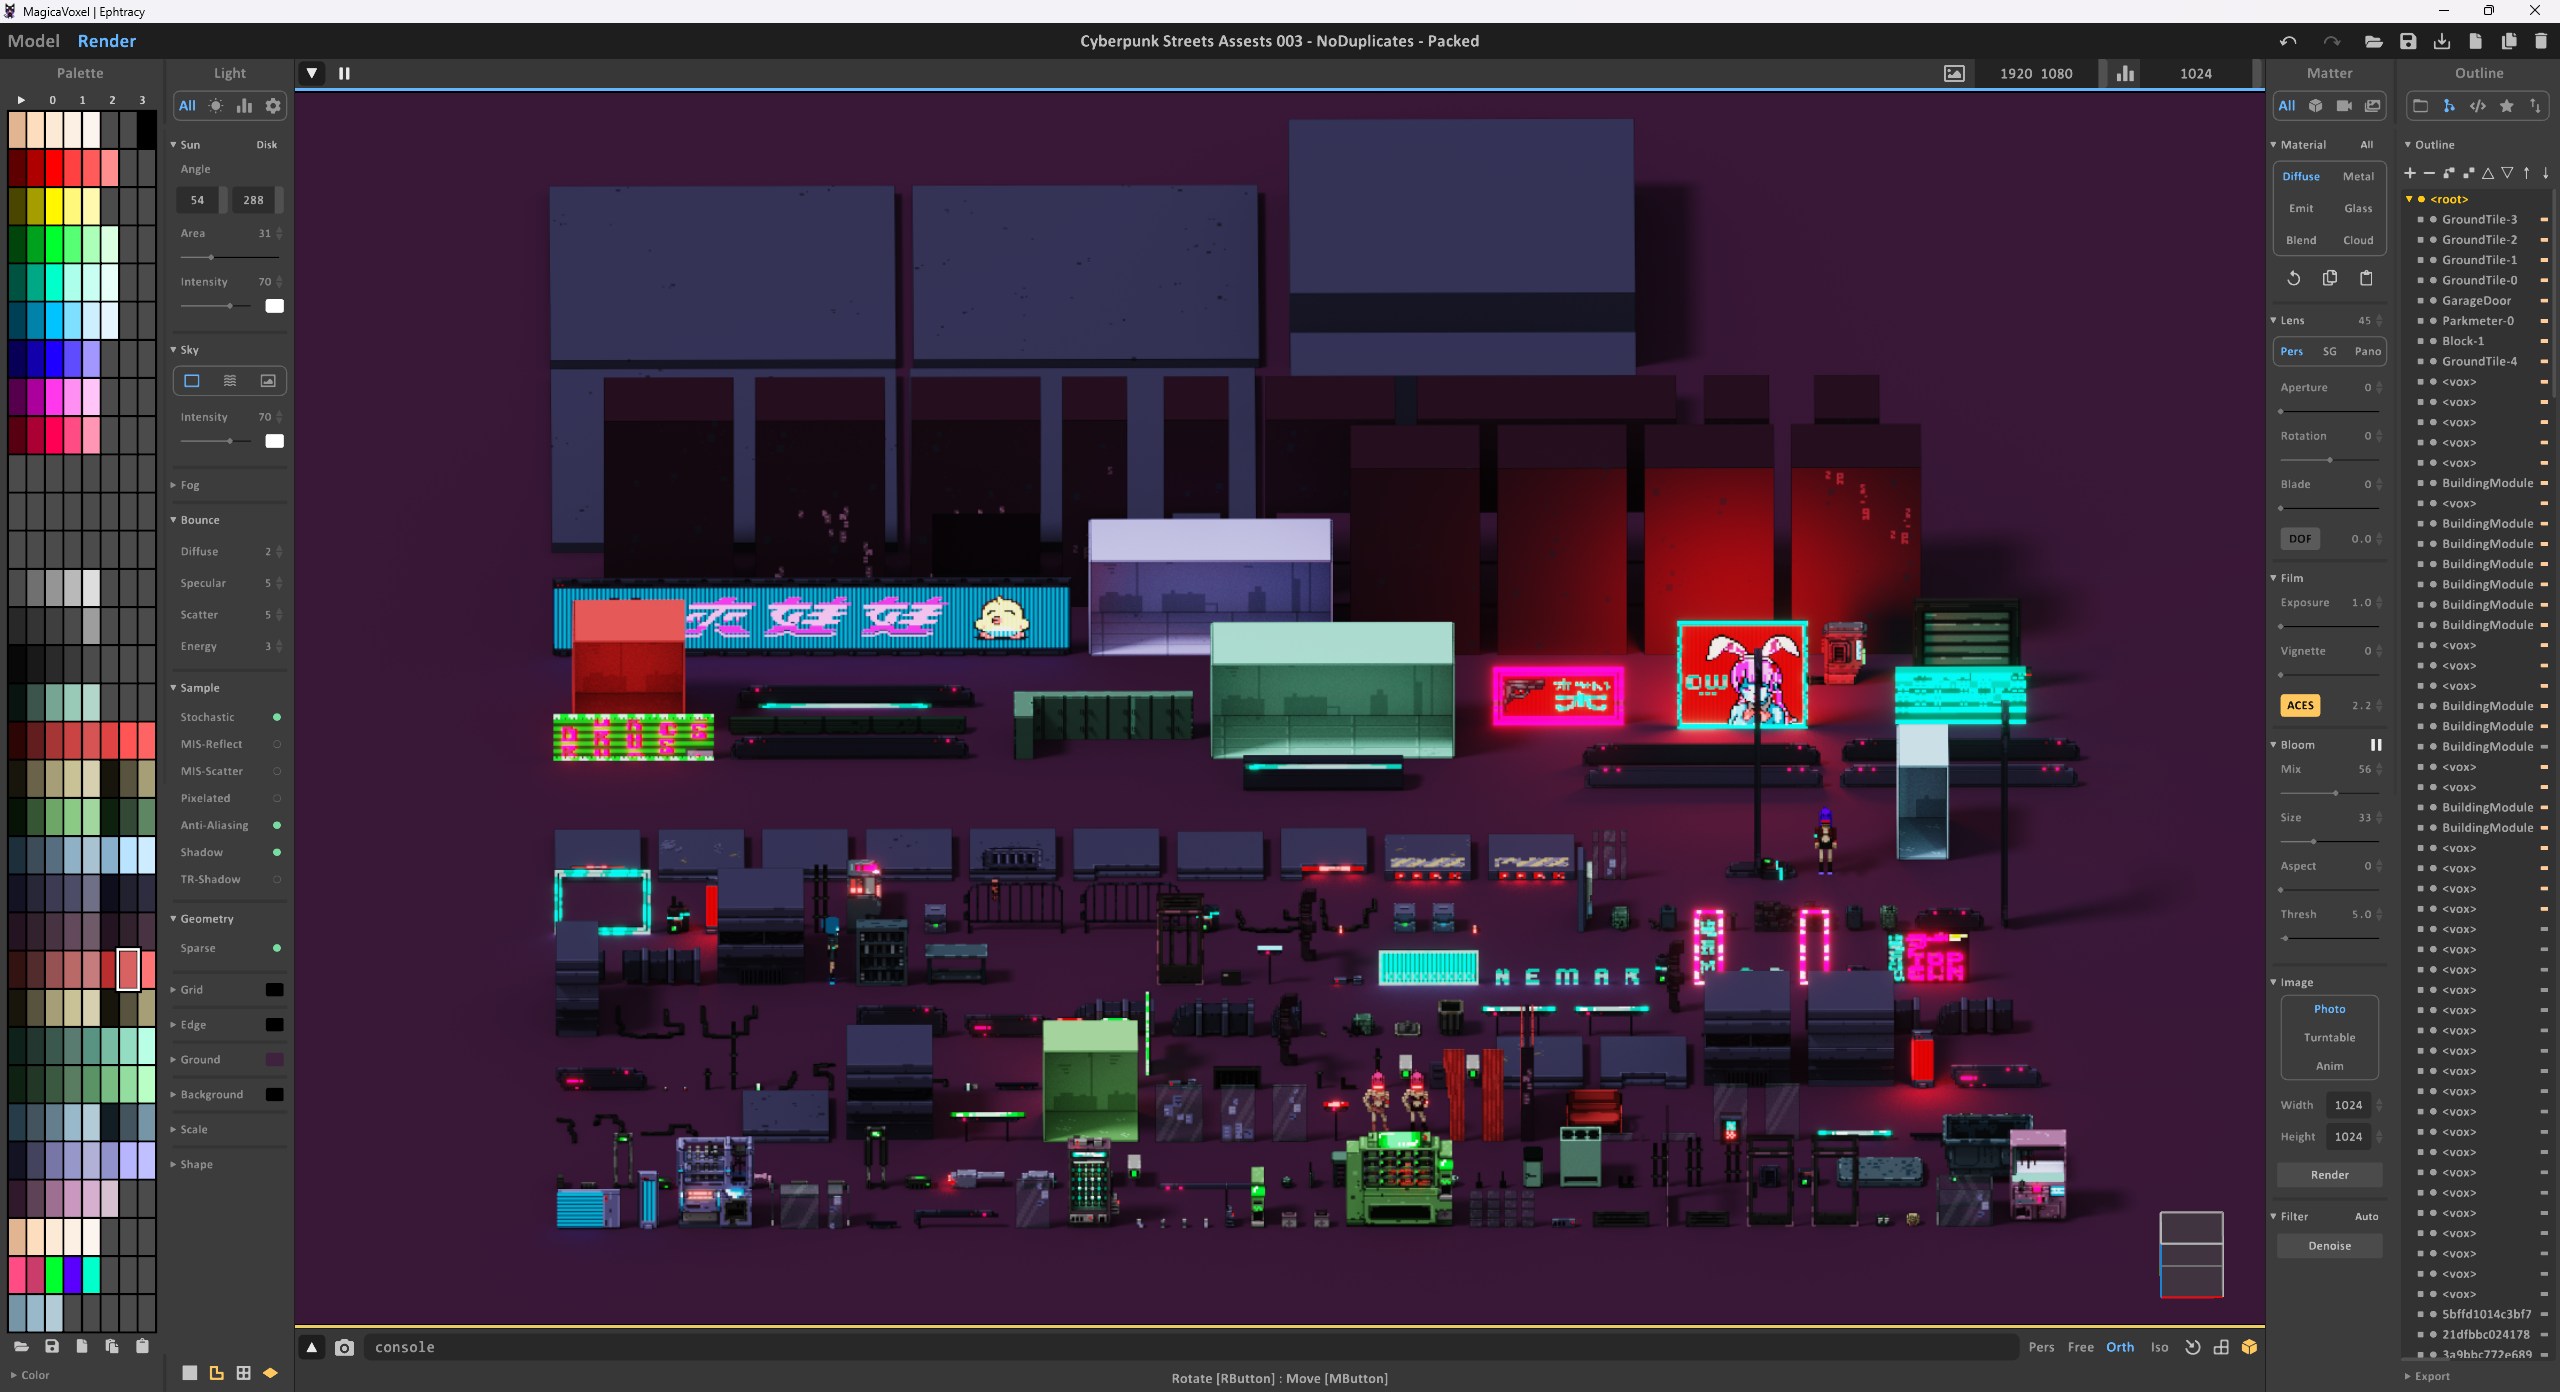Expand the Fog section
The image size is (2560, 1392).
173,485
